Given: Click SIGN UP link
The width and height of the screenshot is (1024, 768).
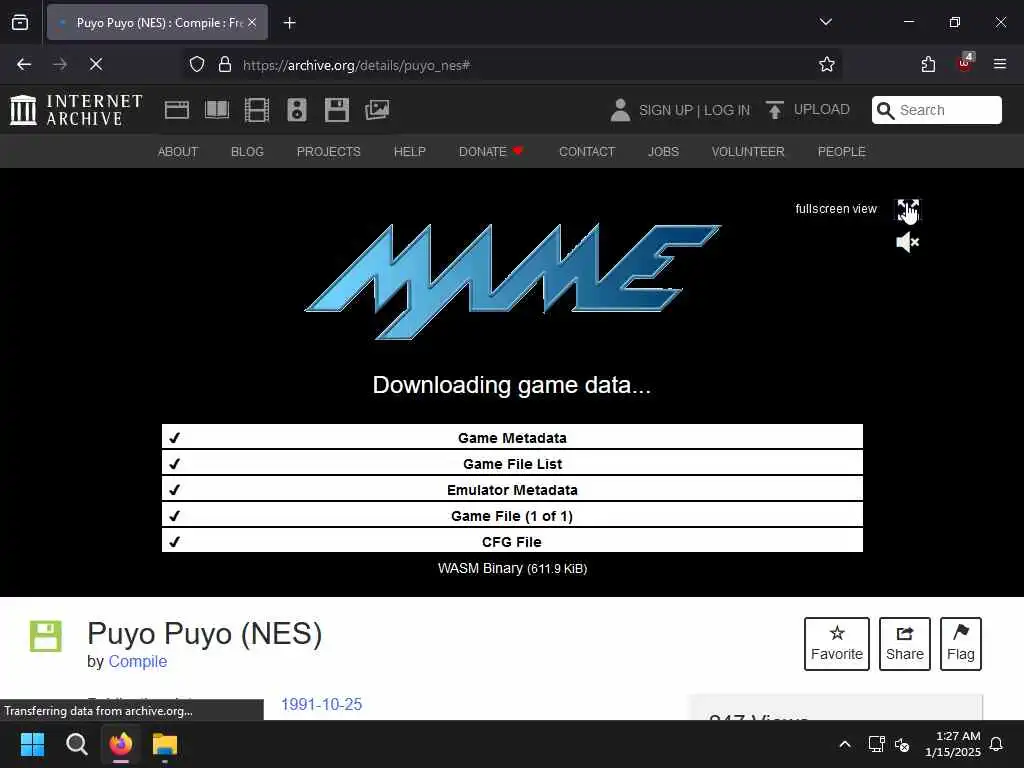Looking at the screenshot, I should pos(665,110).
